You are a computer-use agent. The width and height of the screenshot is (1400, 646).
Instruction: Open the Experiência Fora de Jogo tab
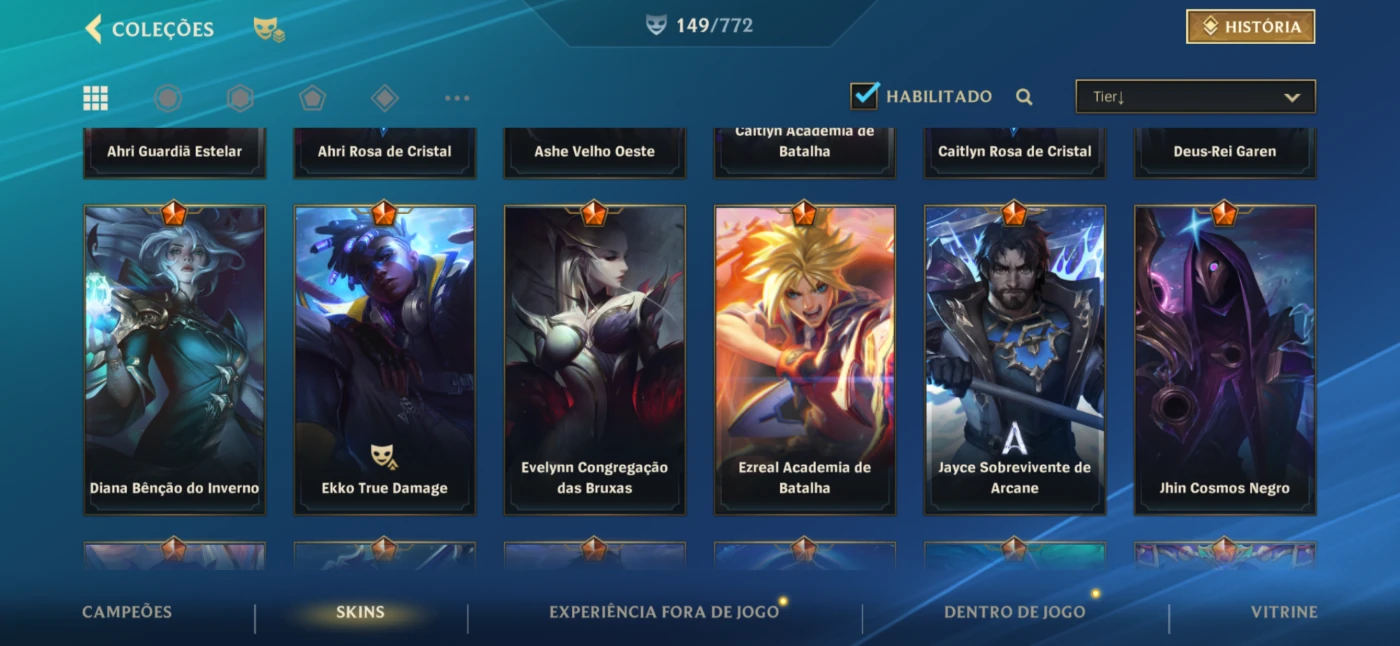pyautogui.click(x=664, y=612)
